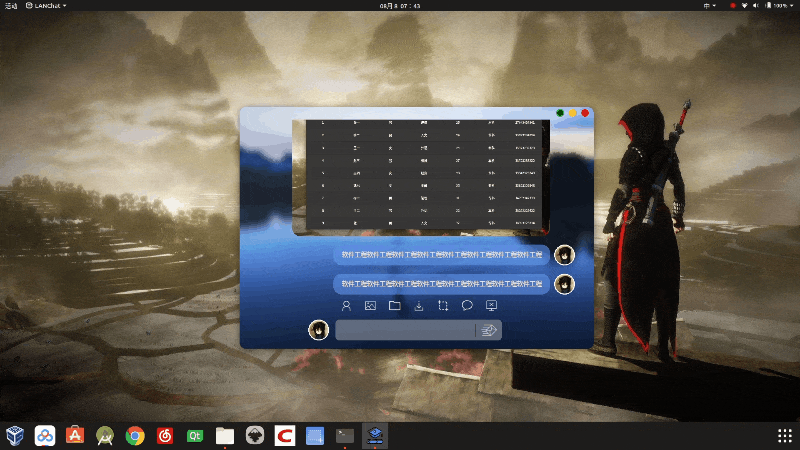
Task: Click the red recording indicator in the top bar
Action: tap(733, 6)
